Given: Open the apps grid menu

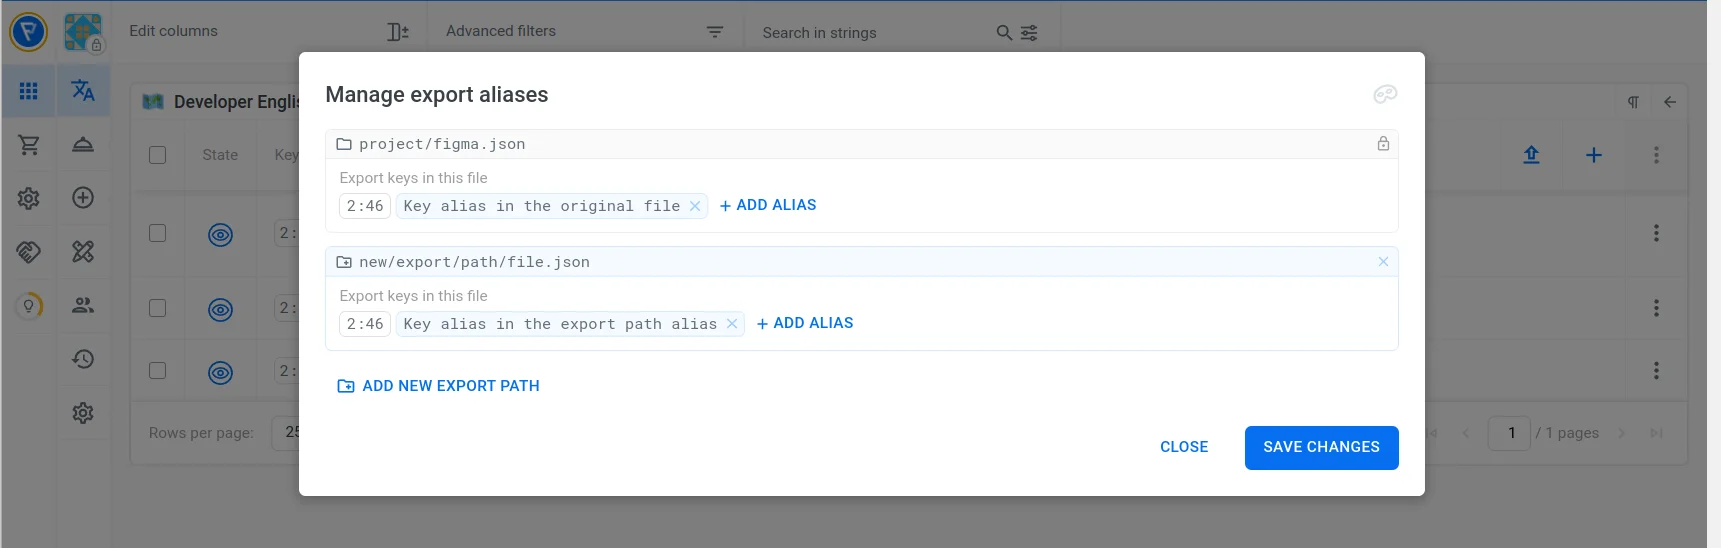Looking at the screenshot, I should tap(29, 91).
